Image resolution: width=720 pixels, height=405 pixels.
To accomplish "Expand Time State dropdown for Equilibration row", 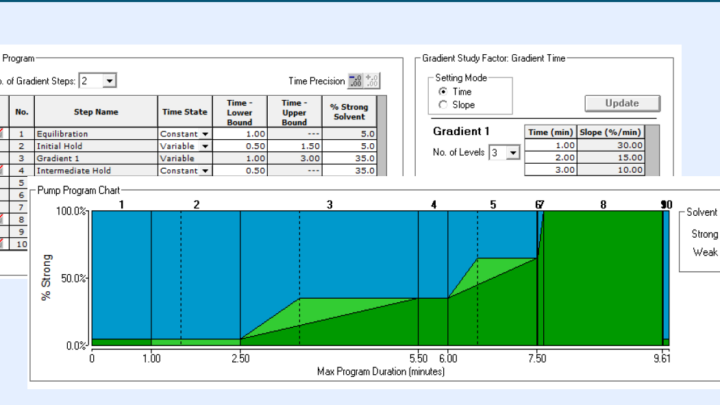I will 206,133.
